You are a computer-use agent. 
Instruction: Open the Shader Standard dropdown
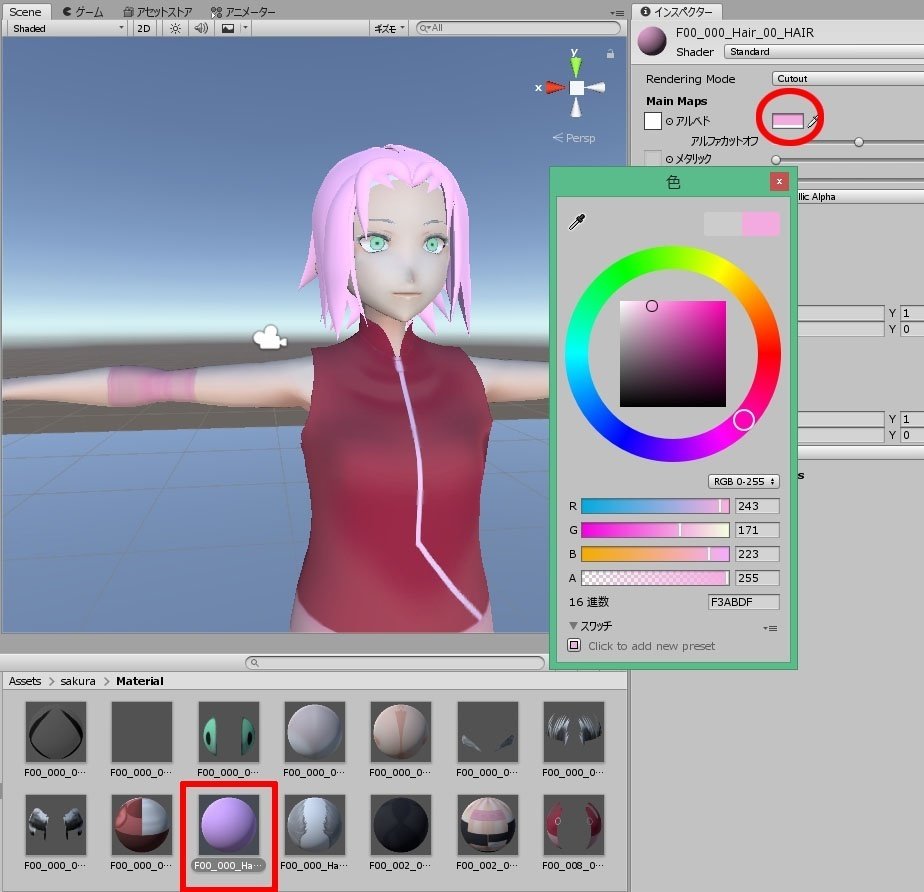click(x=823, y=52)
